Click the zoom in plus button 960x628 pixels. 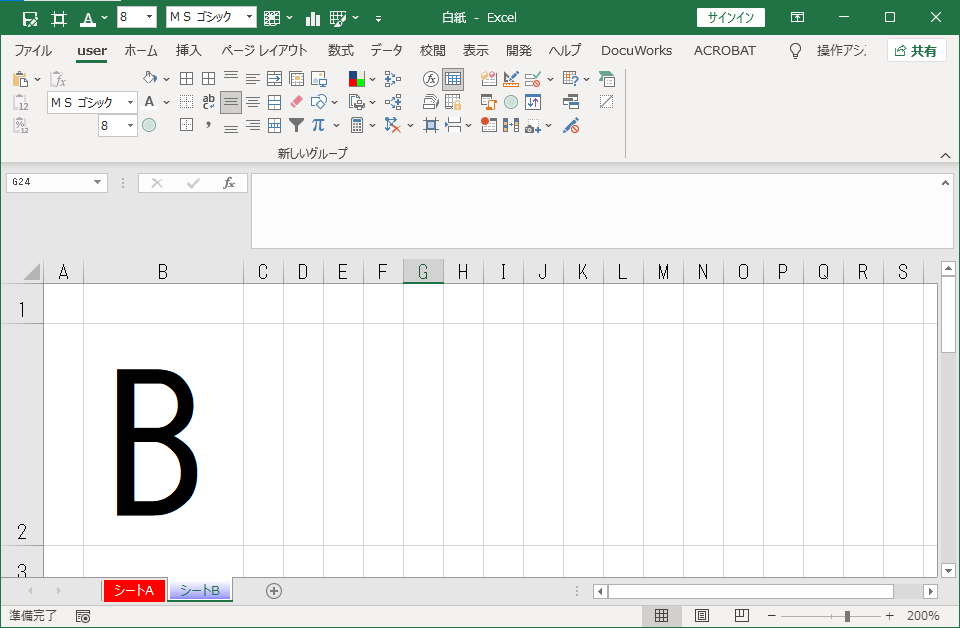pyautogui.click(x=889, y=616)
